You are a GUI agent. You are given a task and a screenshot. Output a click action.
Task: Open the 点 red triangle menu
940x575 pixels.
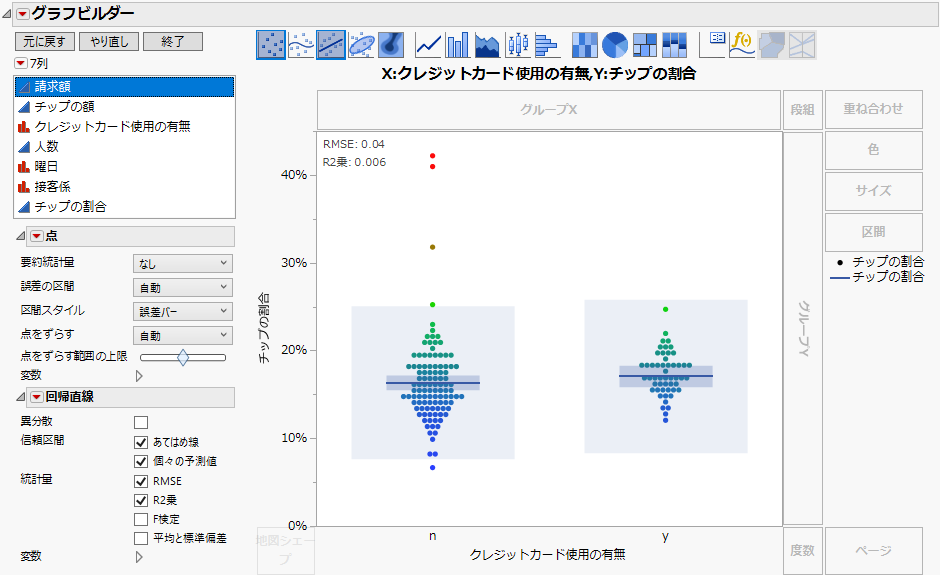click(x=37, y=236)
